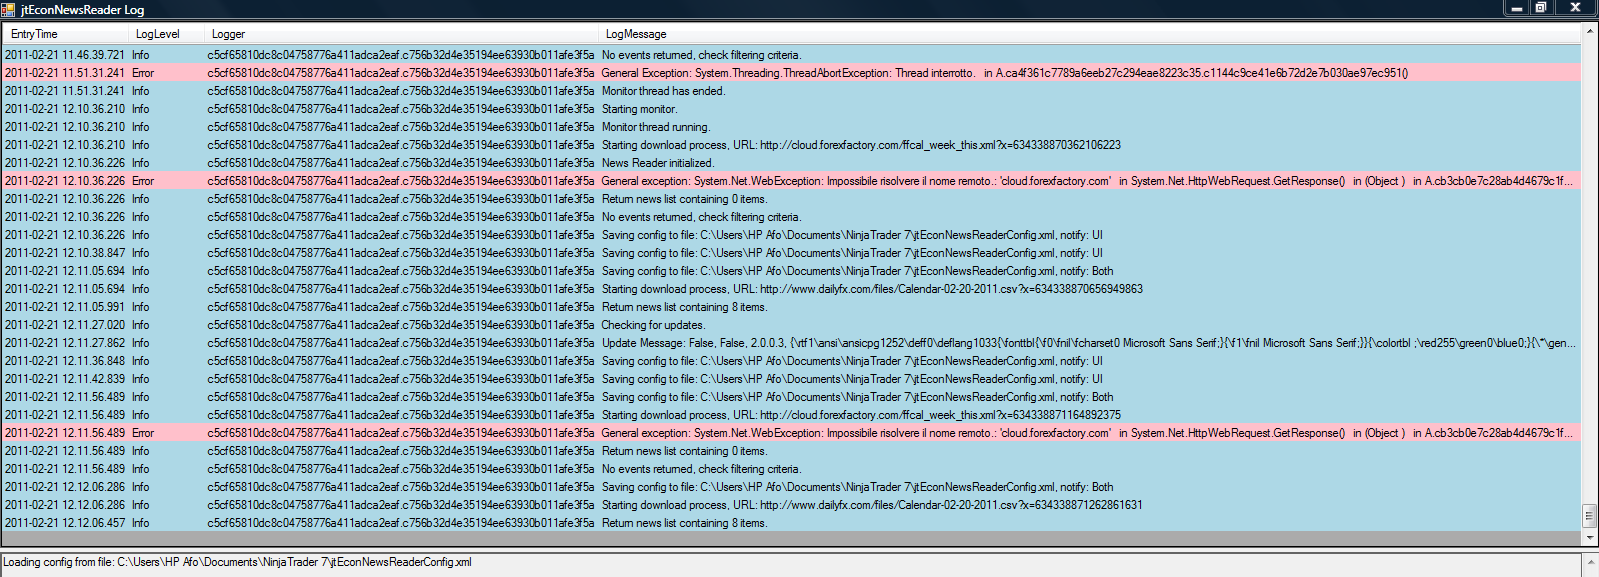
Task: Click entry time 12.10.38.847 cell
Action: pos(65,253)
